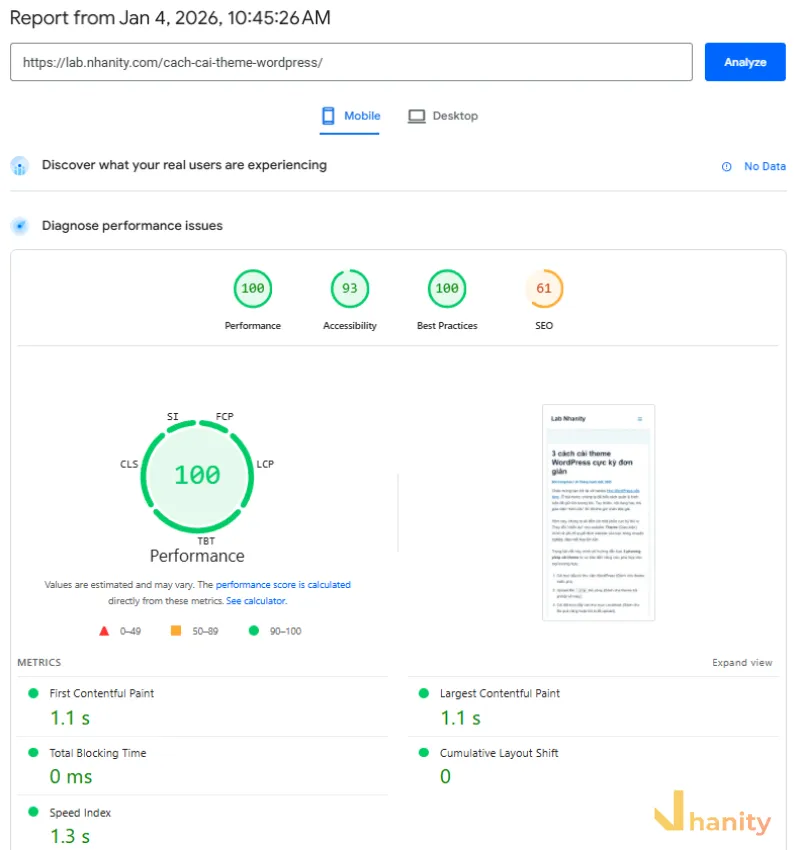Select the Performance 100 score gauge

tap(253, 288)
